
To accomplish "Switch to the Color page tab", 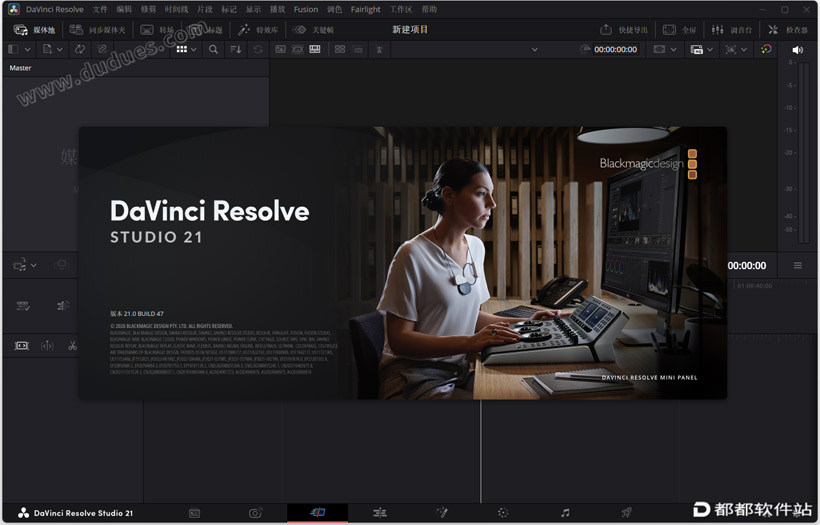I will [x=503, y=512].
